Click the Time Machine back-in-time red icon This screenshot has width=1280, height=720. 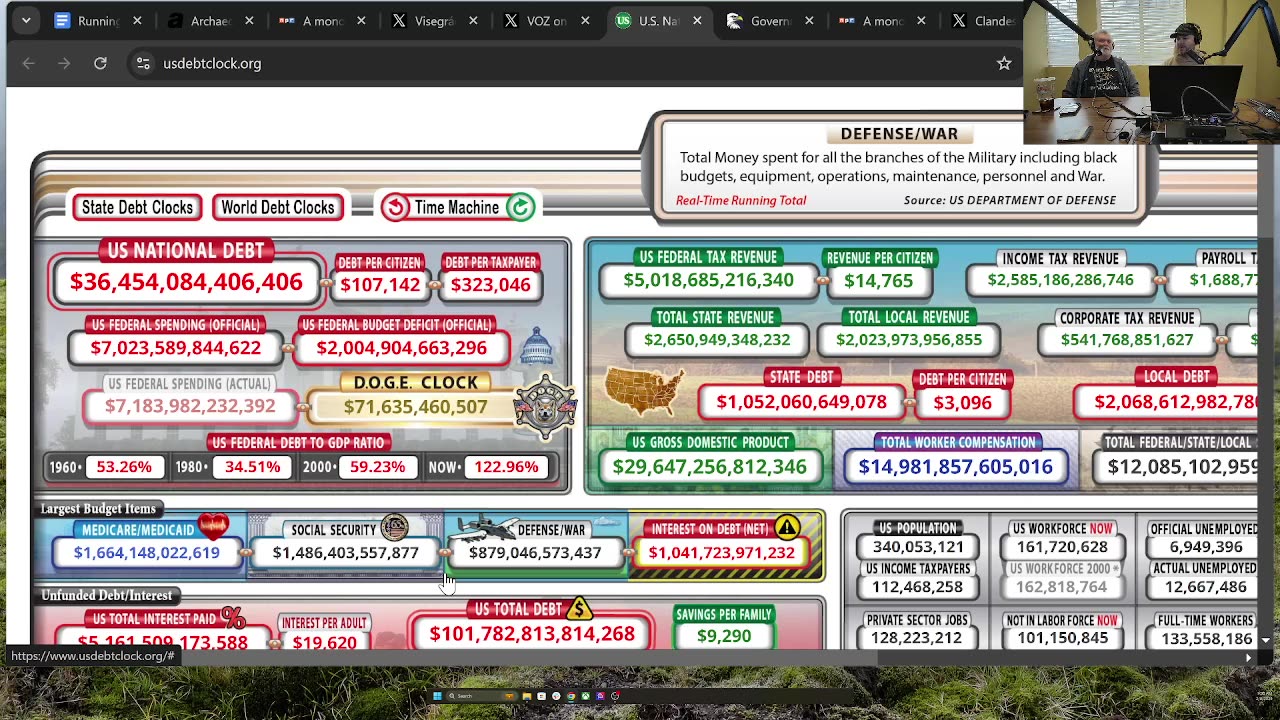point(395,207)
